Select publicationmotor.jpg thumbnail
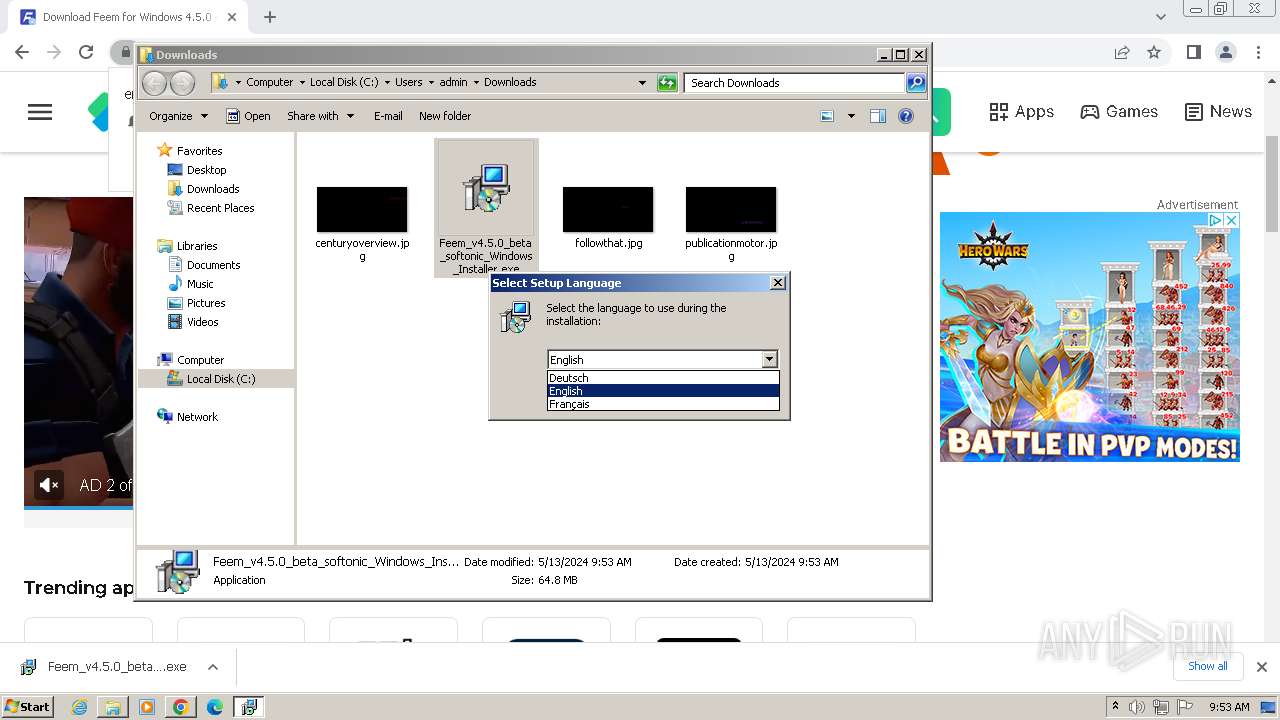Image resolution: width=1280 pixels, height=720 pixels. (x=731, y=209)
